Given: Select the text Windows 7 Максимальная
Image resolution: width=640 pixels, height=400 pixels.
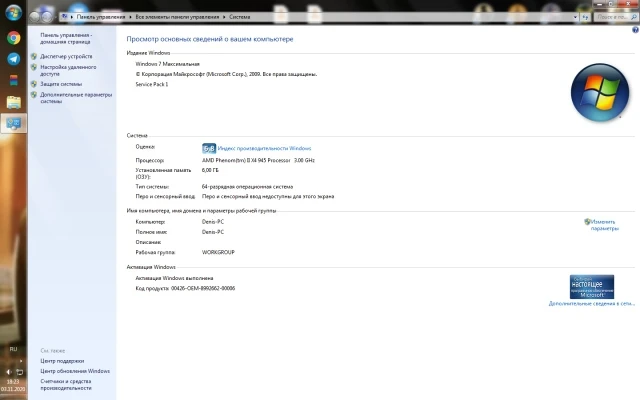Looking at the screenshot, I should (167, 64).
